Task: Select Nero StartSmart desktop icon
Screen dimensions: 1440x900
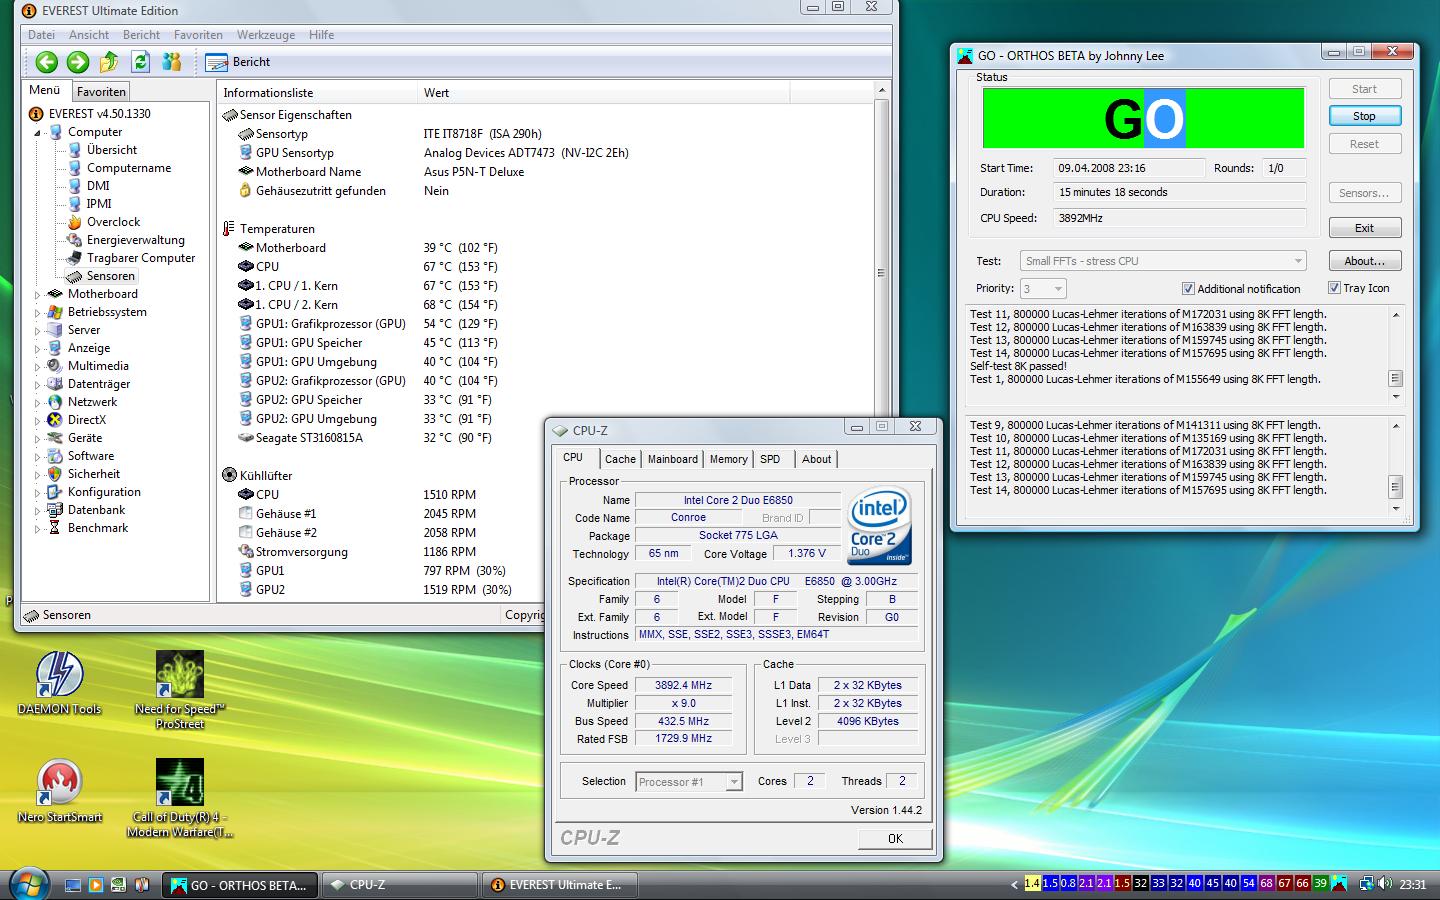Action: pyautogui.click(x=59, y=783)
